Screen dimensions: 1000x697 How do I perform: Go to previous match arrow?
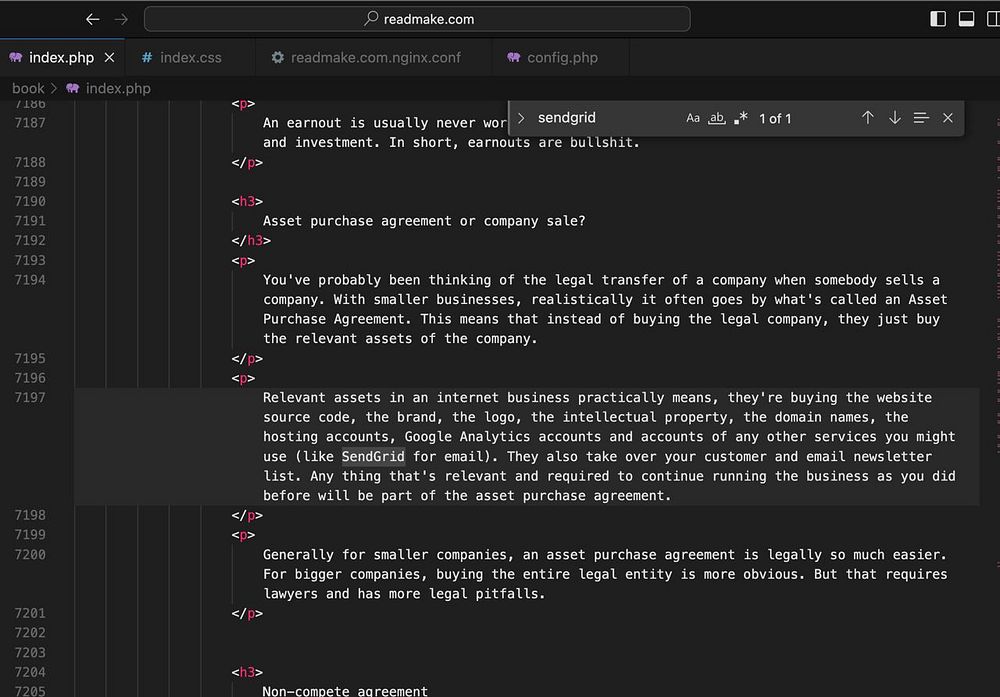pos(867,118)
